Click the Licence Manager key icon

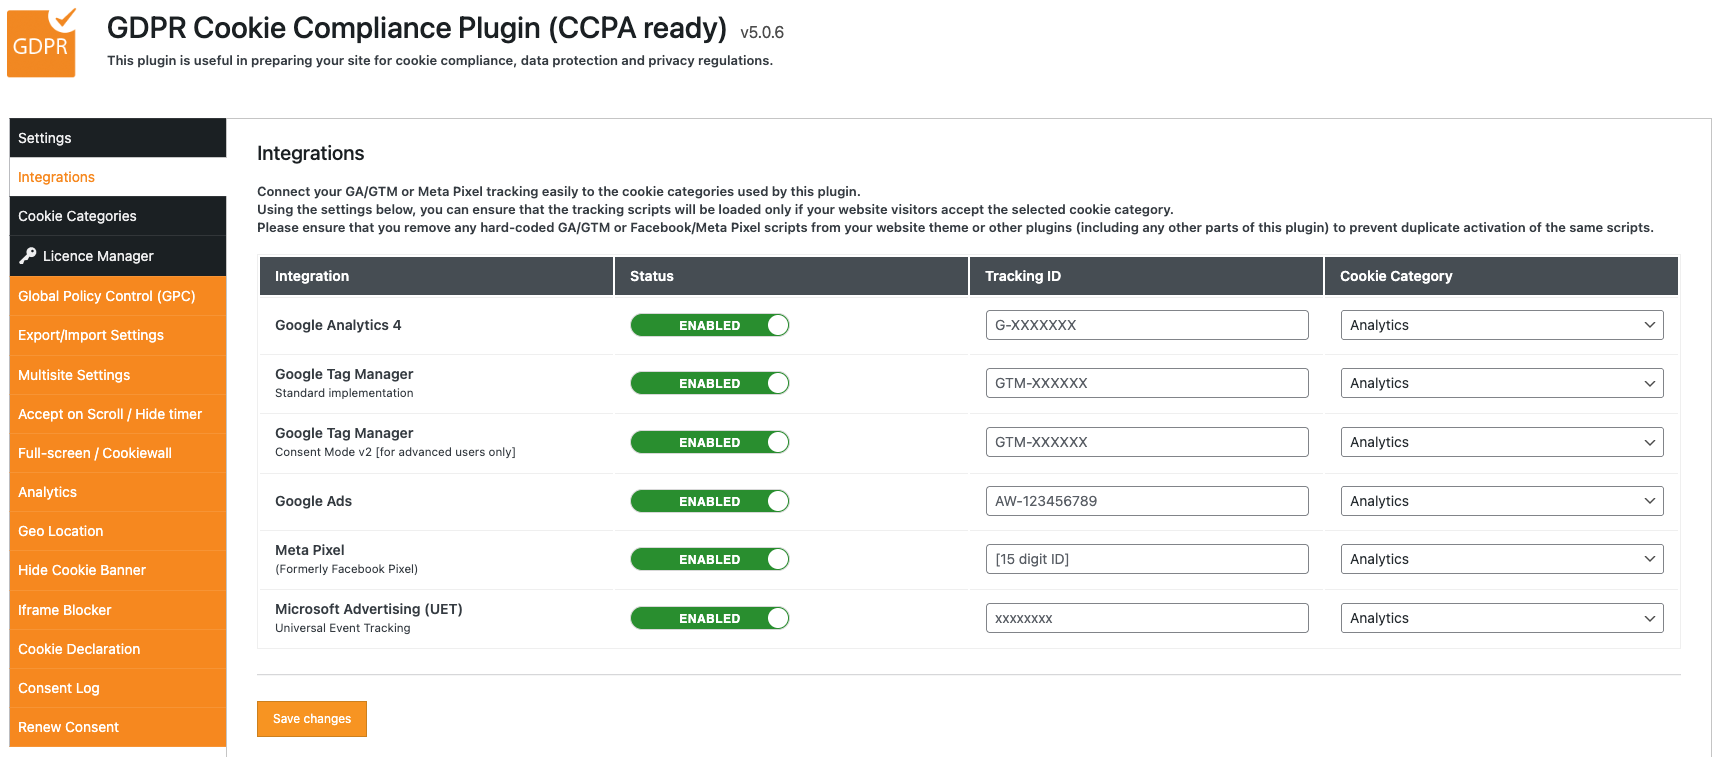28,256
